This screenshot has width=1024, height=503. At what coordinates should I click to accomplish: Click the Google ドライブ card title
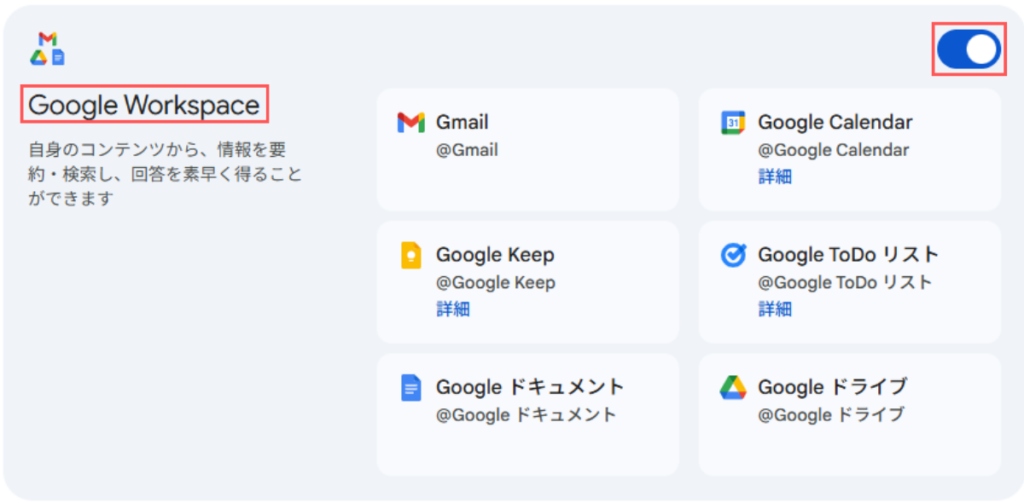click(832, 388)
